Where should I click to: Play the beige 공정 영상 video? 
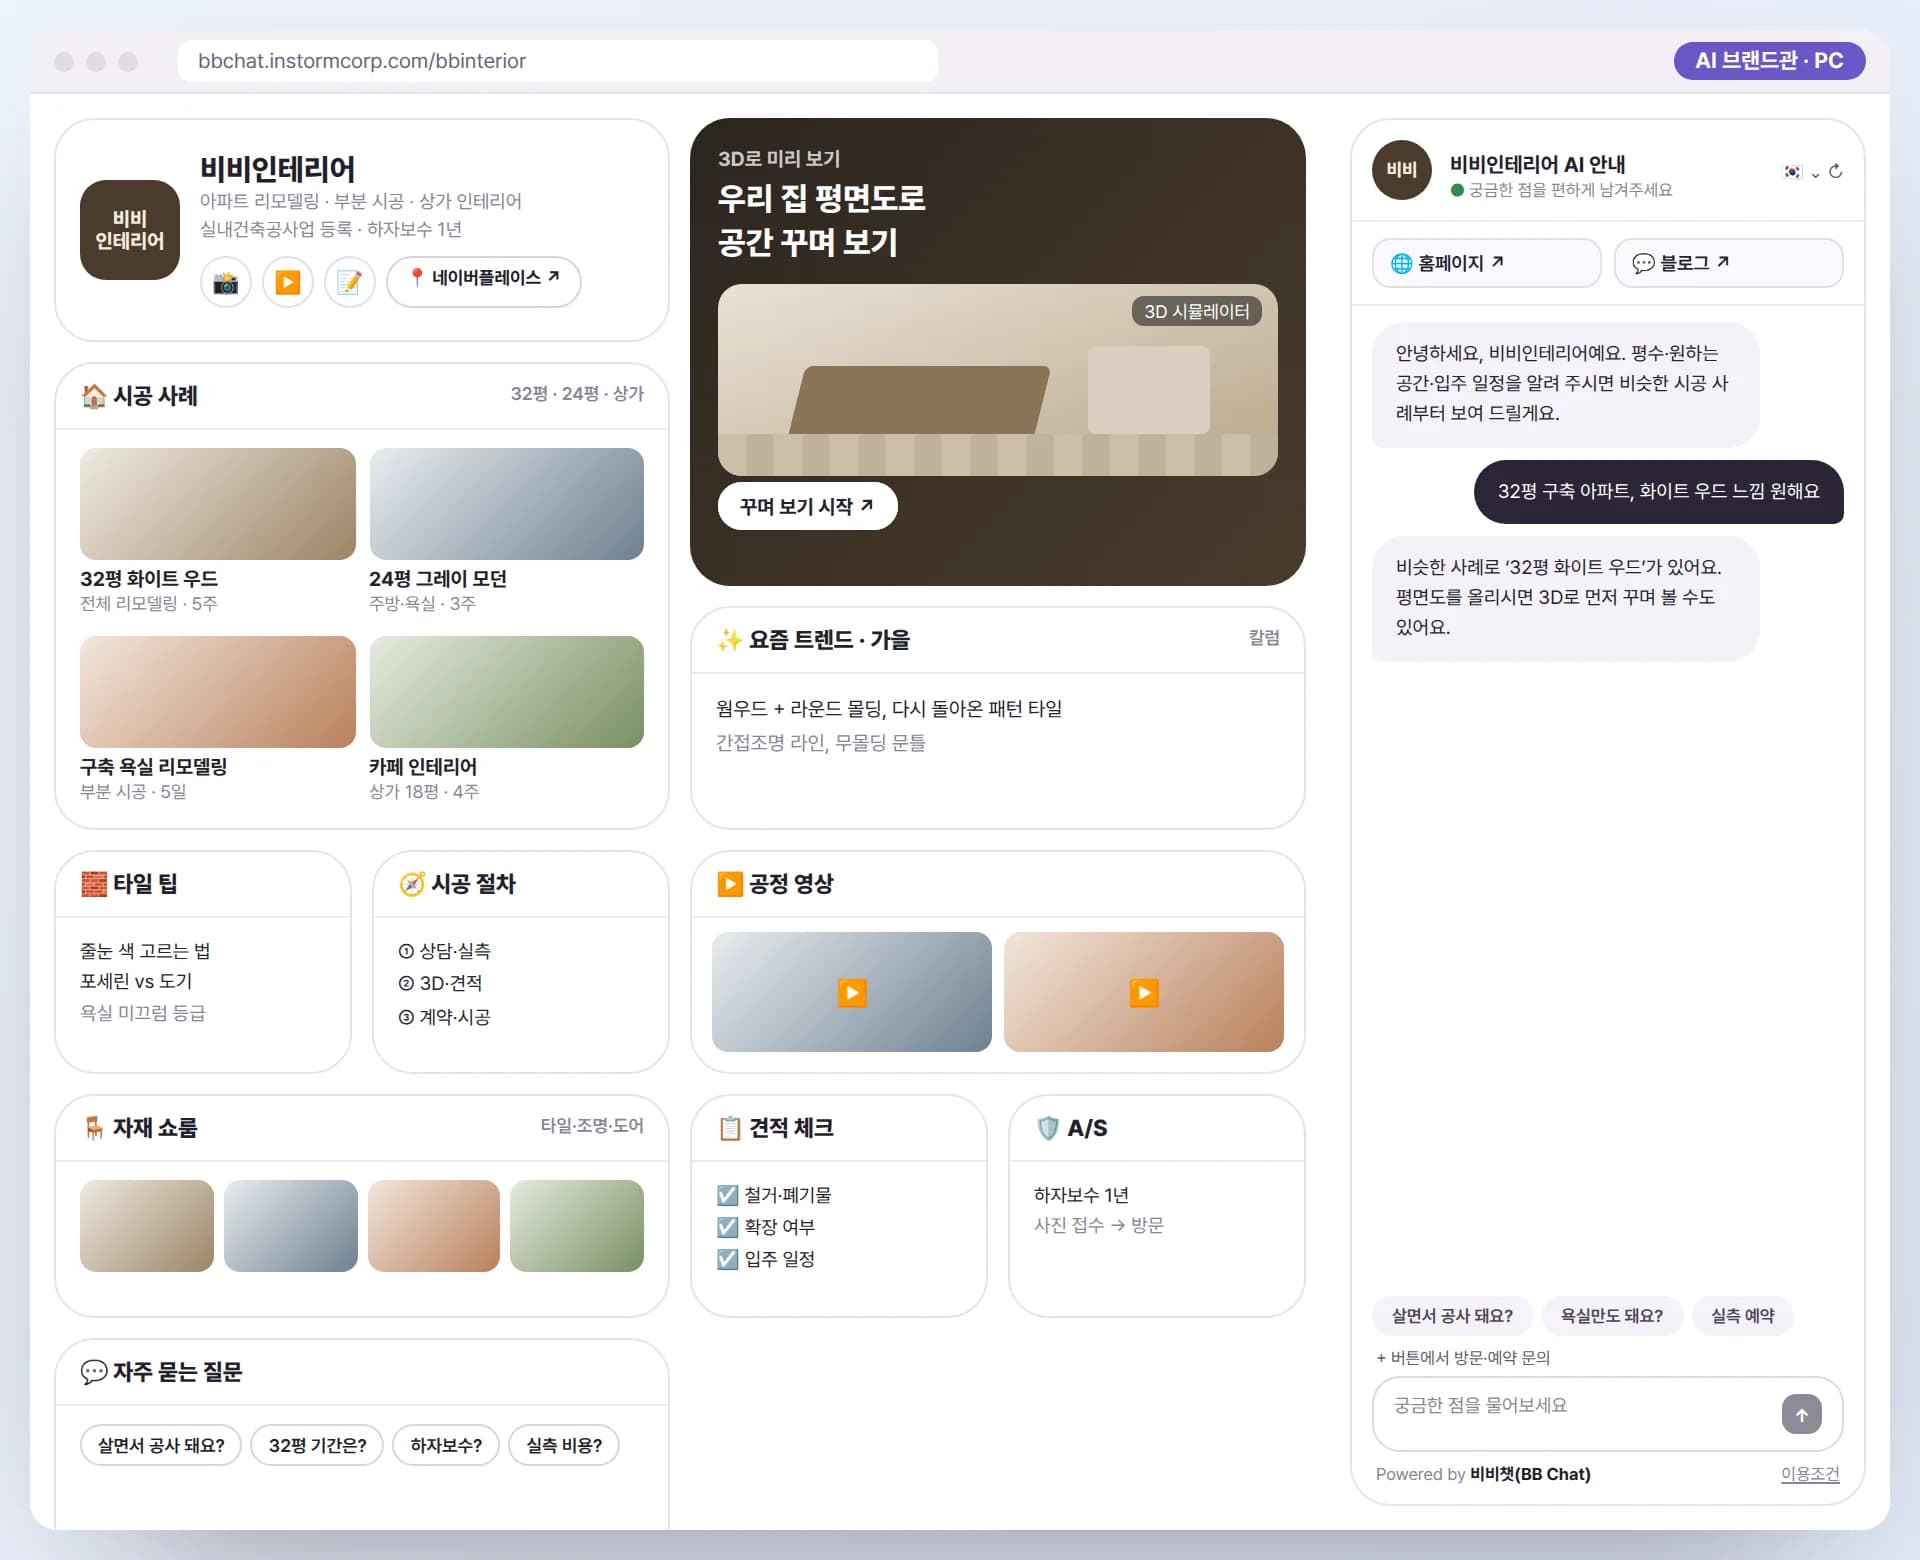point(1144,992)
